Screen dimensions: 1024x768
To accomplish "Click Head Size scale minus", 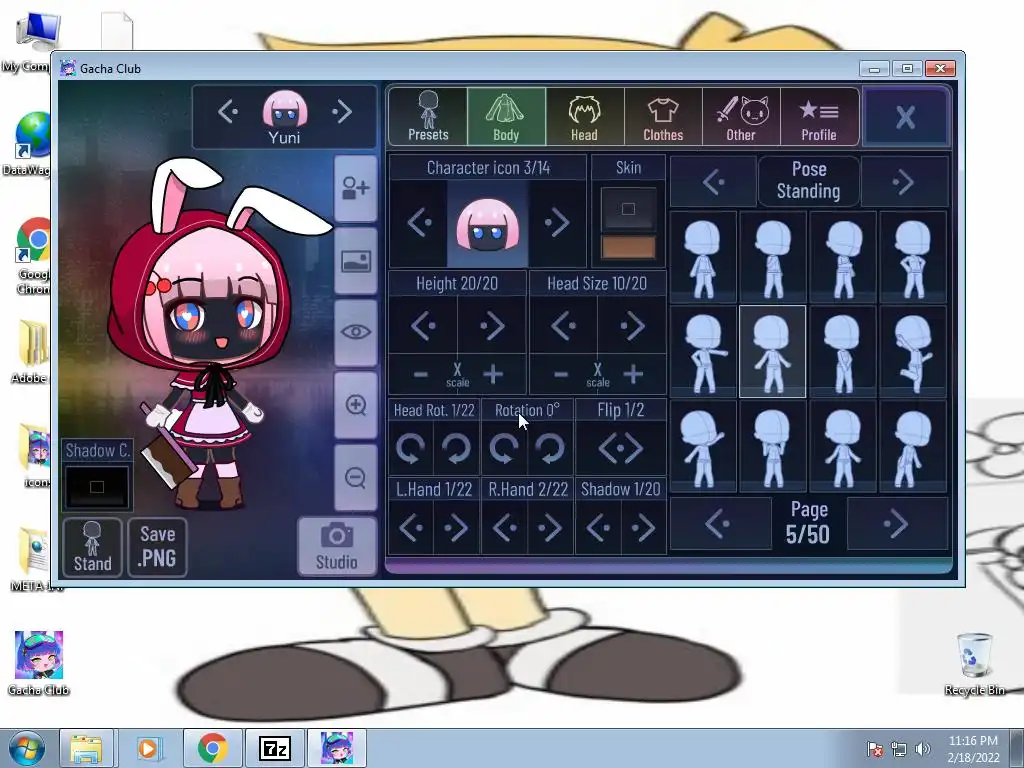I will click(560, 375).
